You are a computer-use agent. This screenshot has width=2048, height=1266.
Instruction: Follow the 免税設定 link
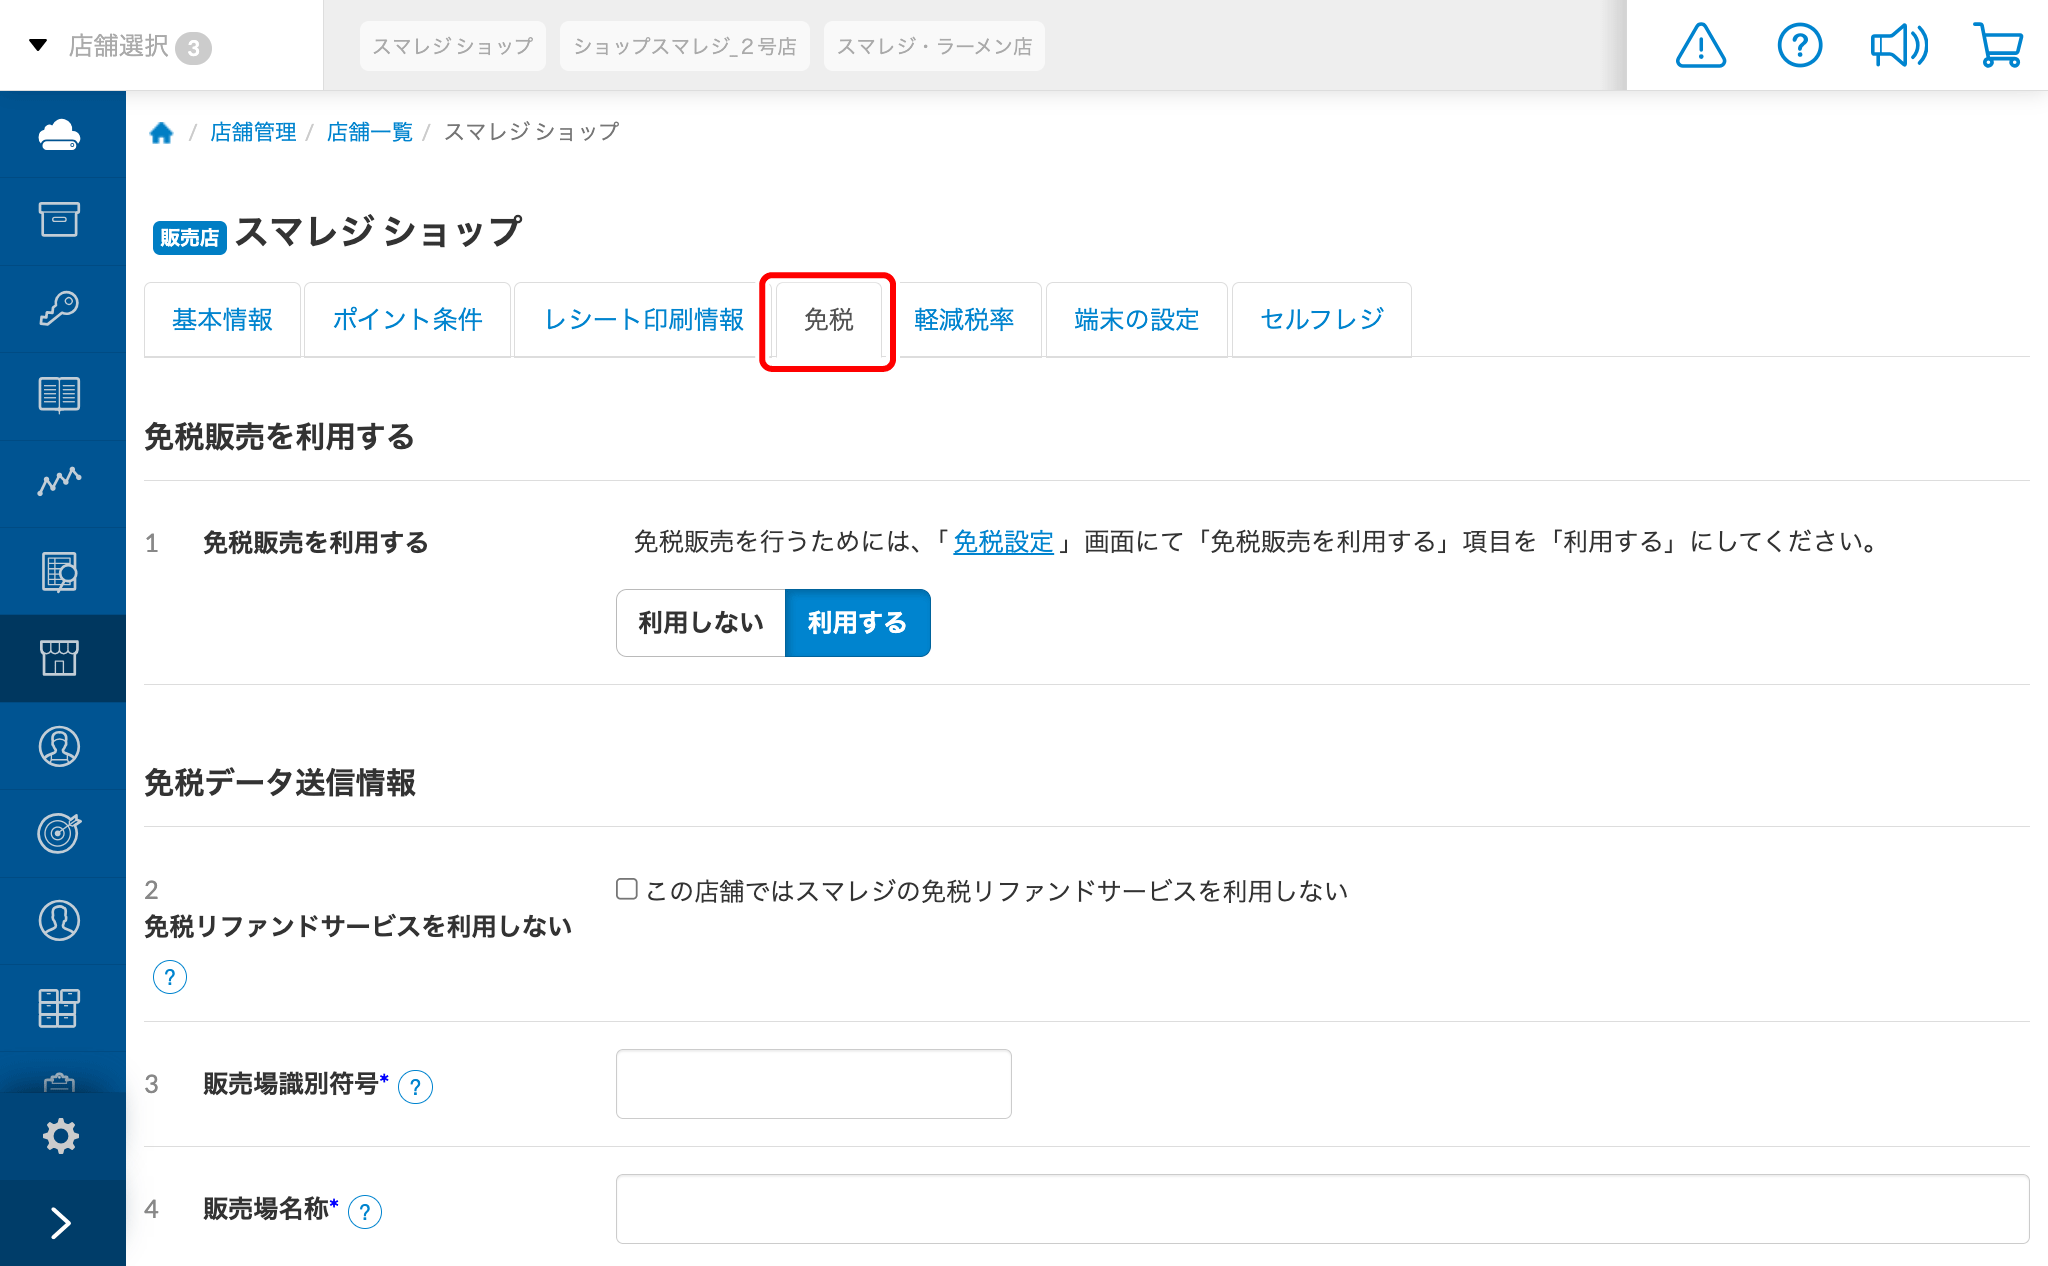(1003, 542)
